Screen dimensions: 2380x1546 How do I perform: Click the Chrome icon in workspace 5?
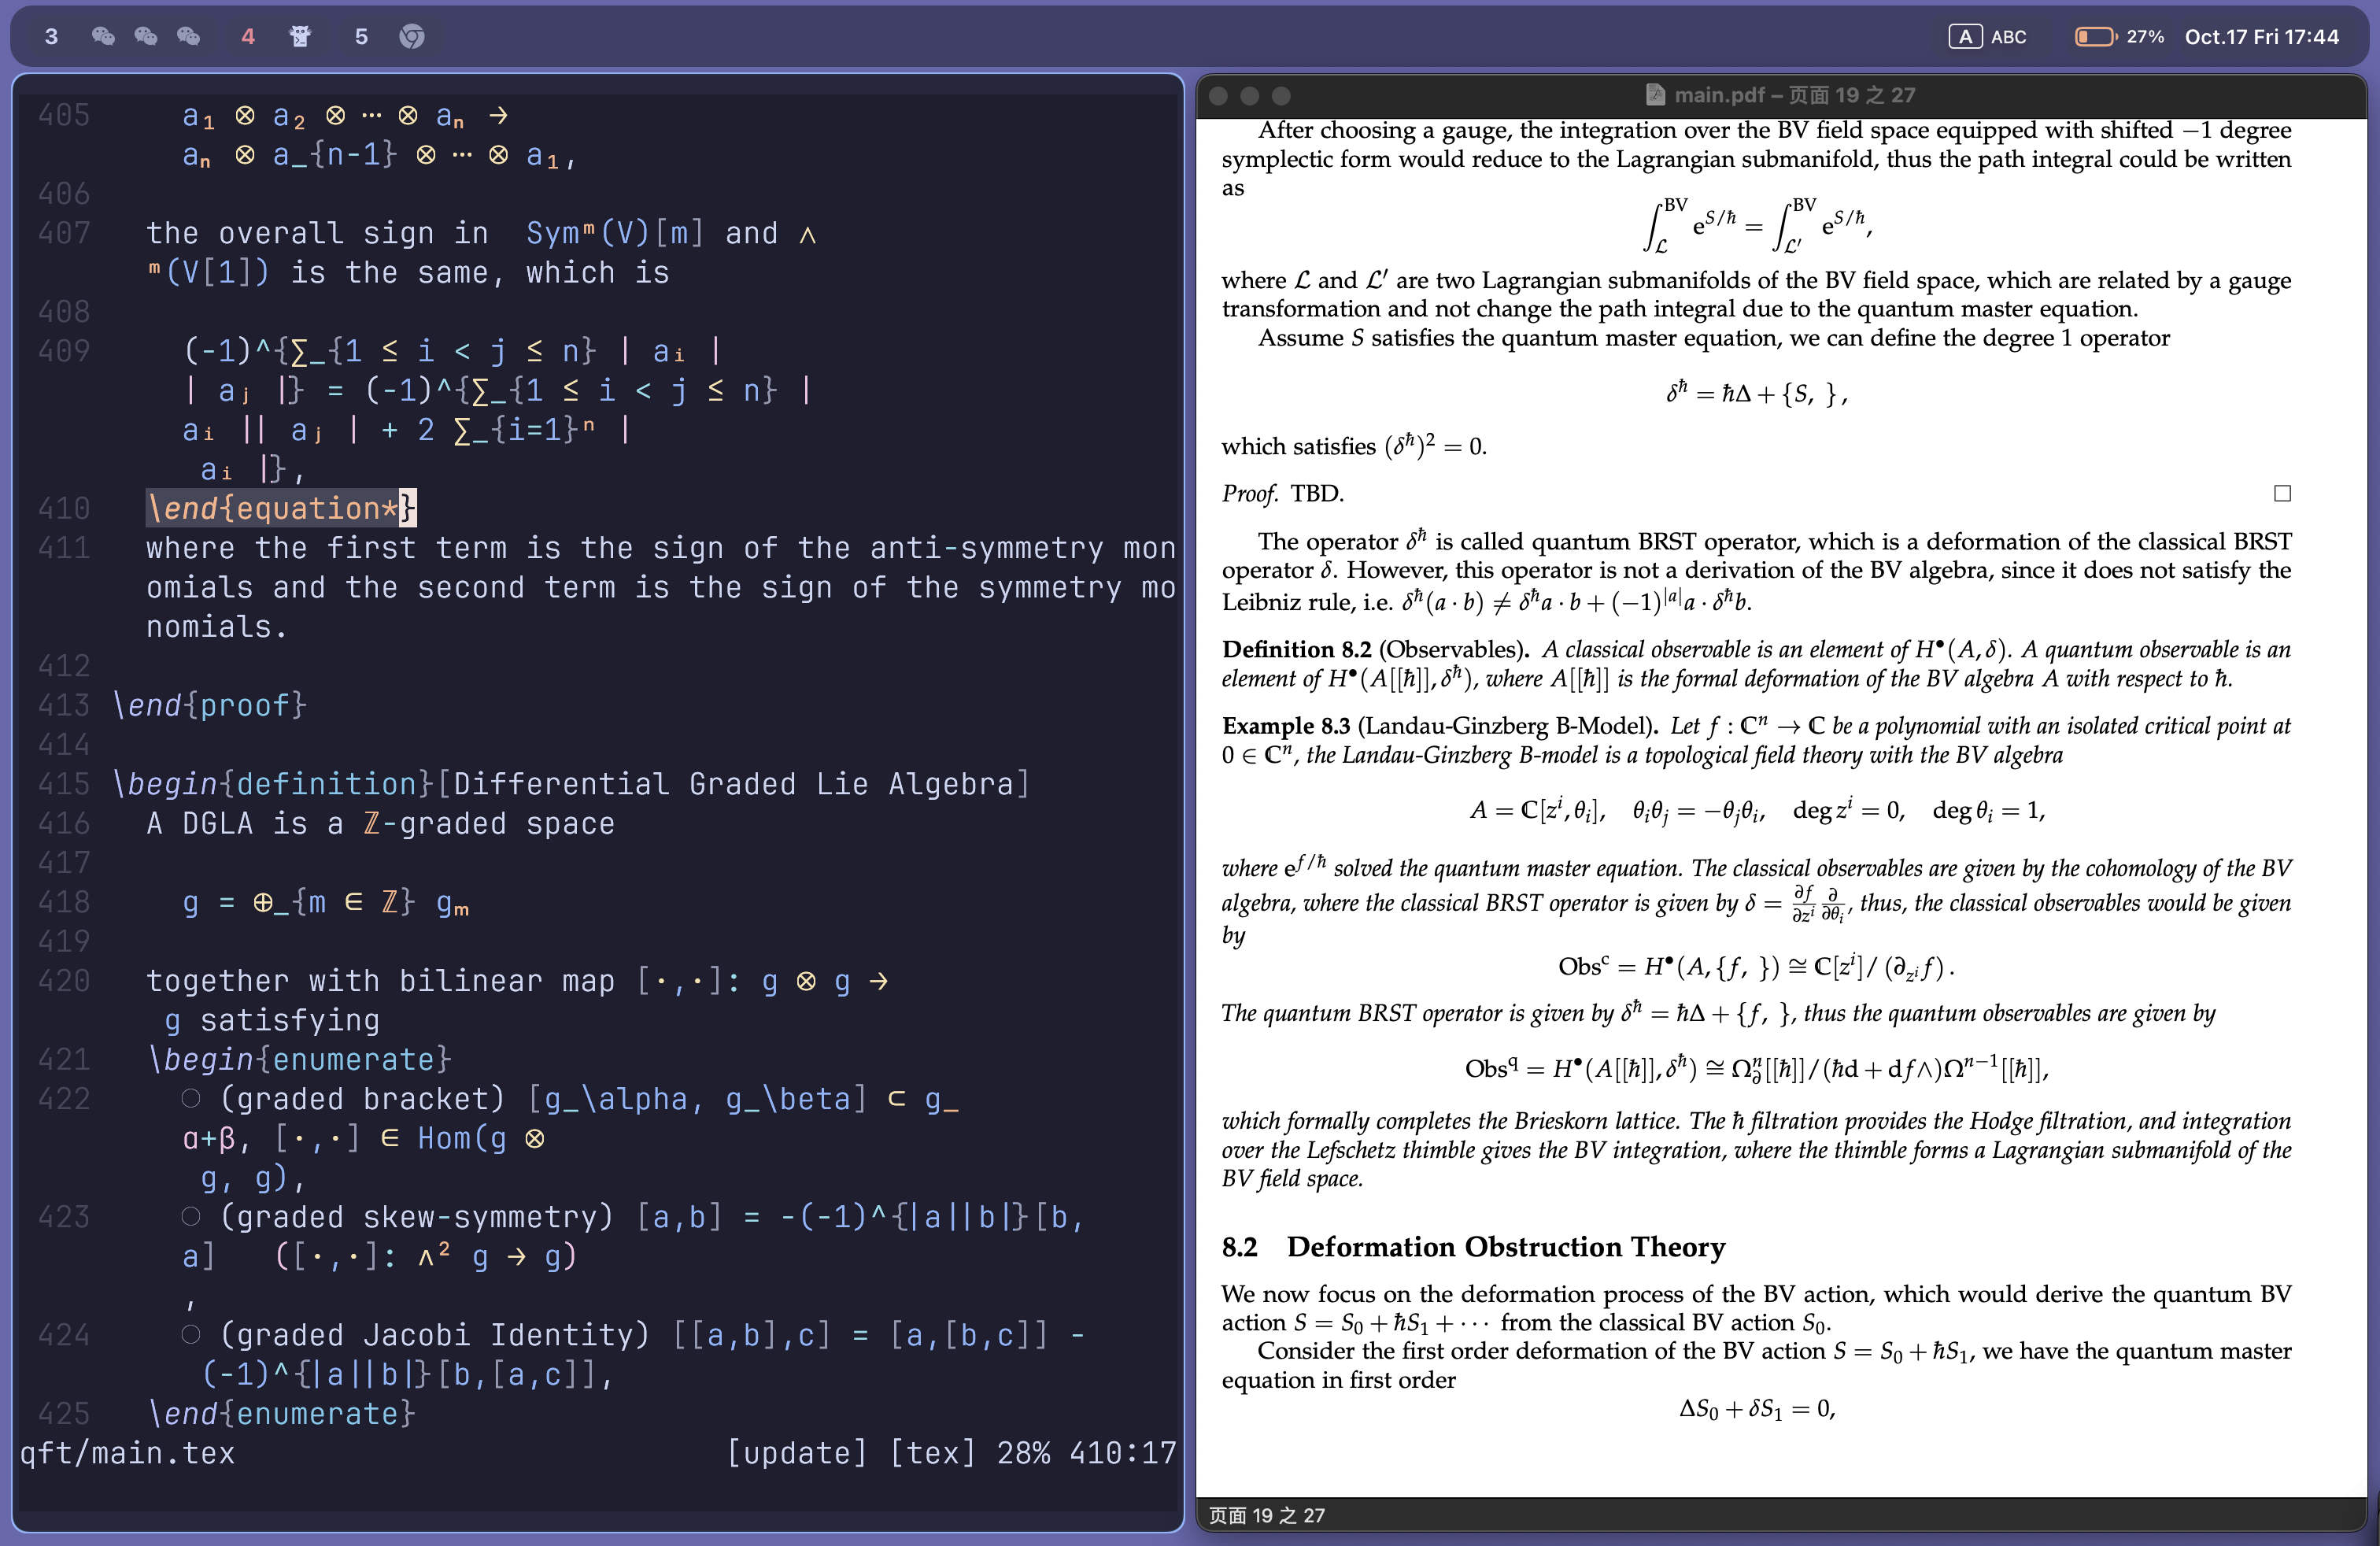[412, 37]
